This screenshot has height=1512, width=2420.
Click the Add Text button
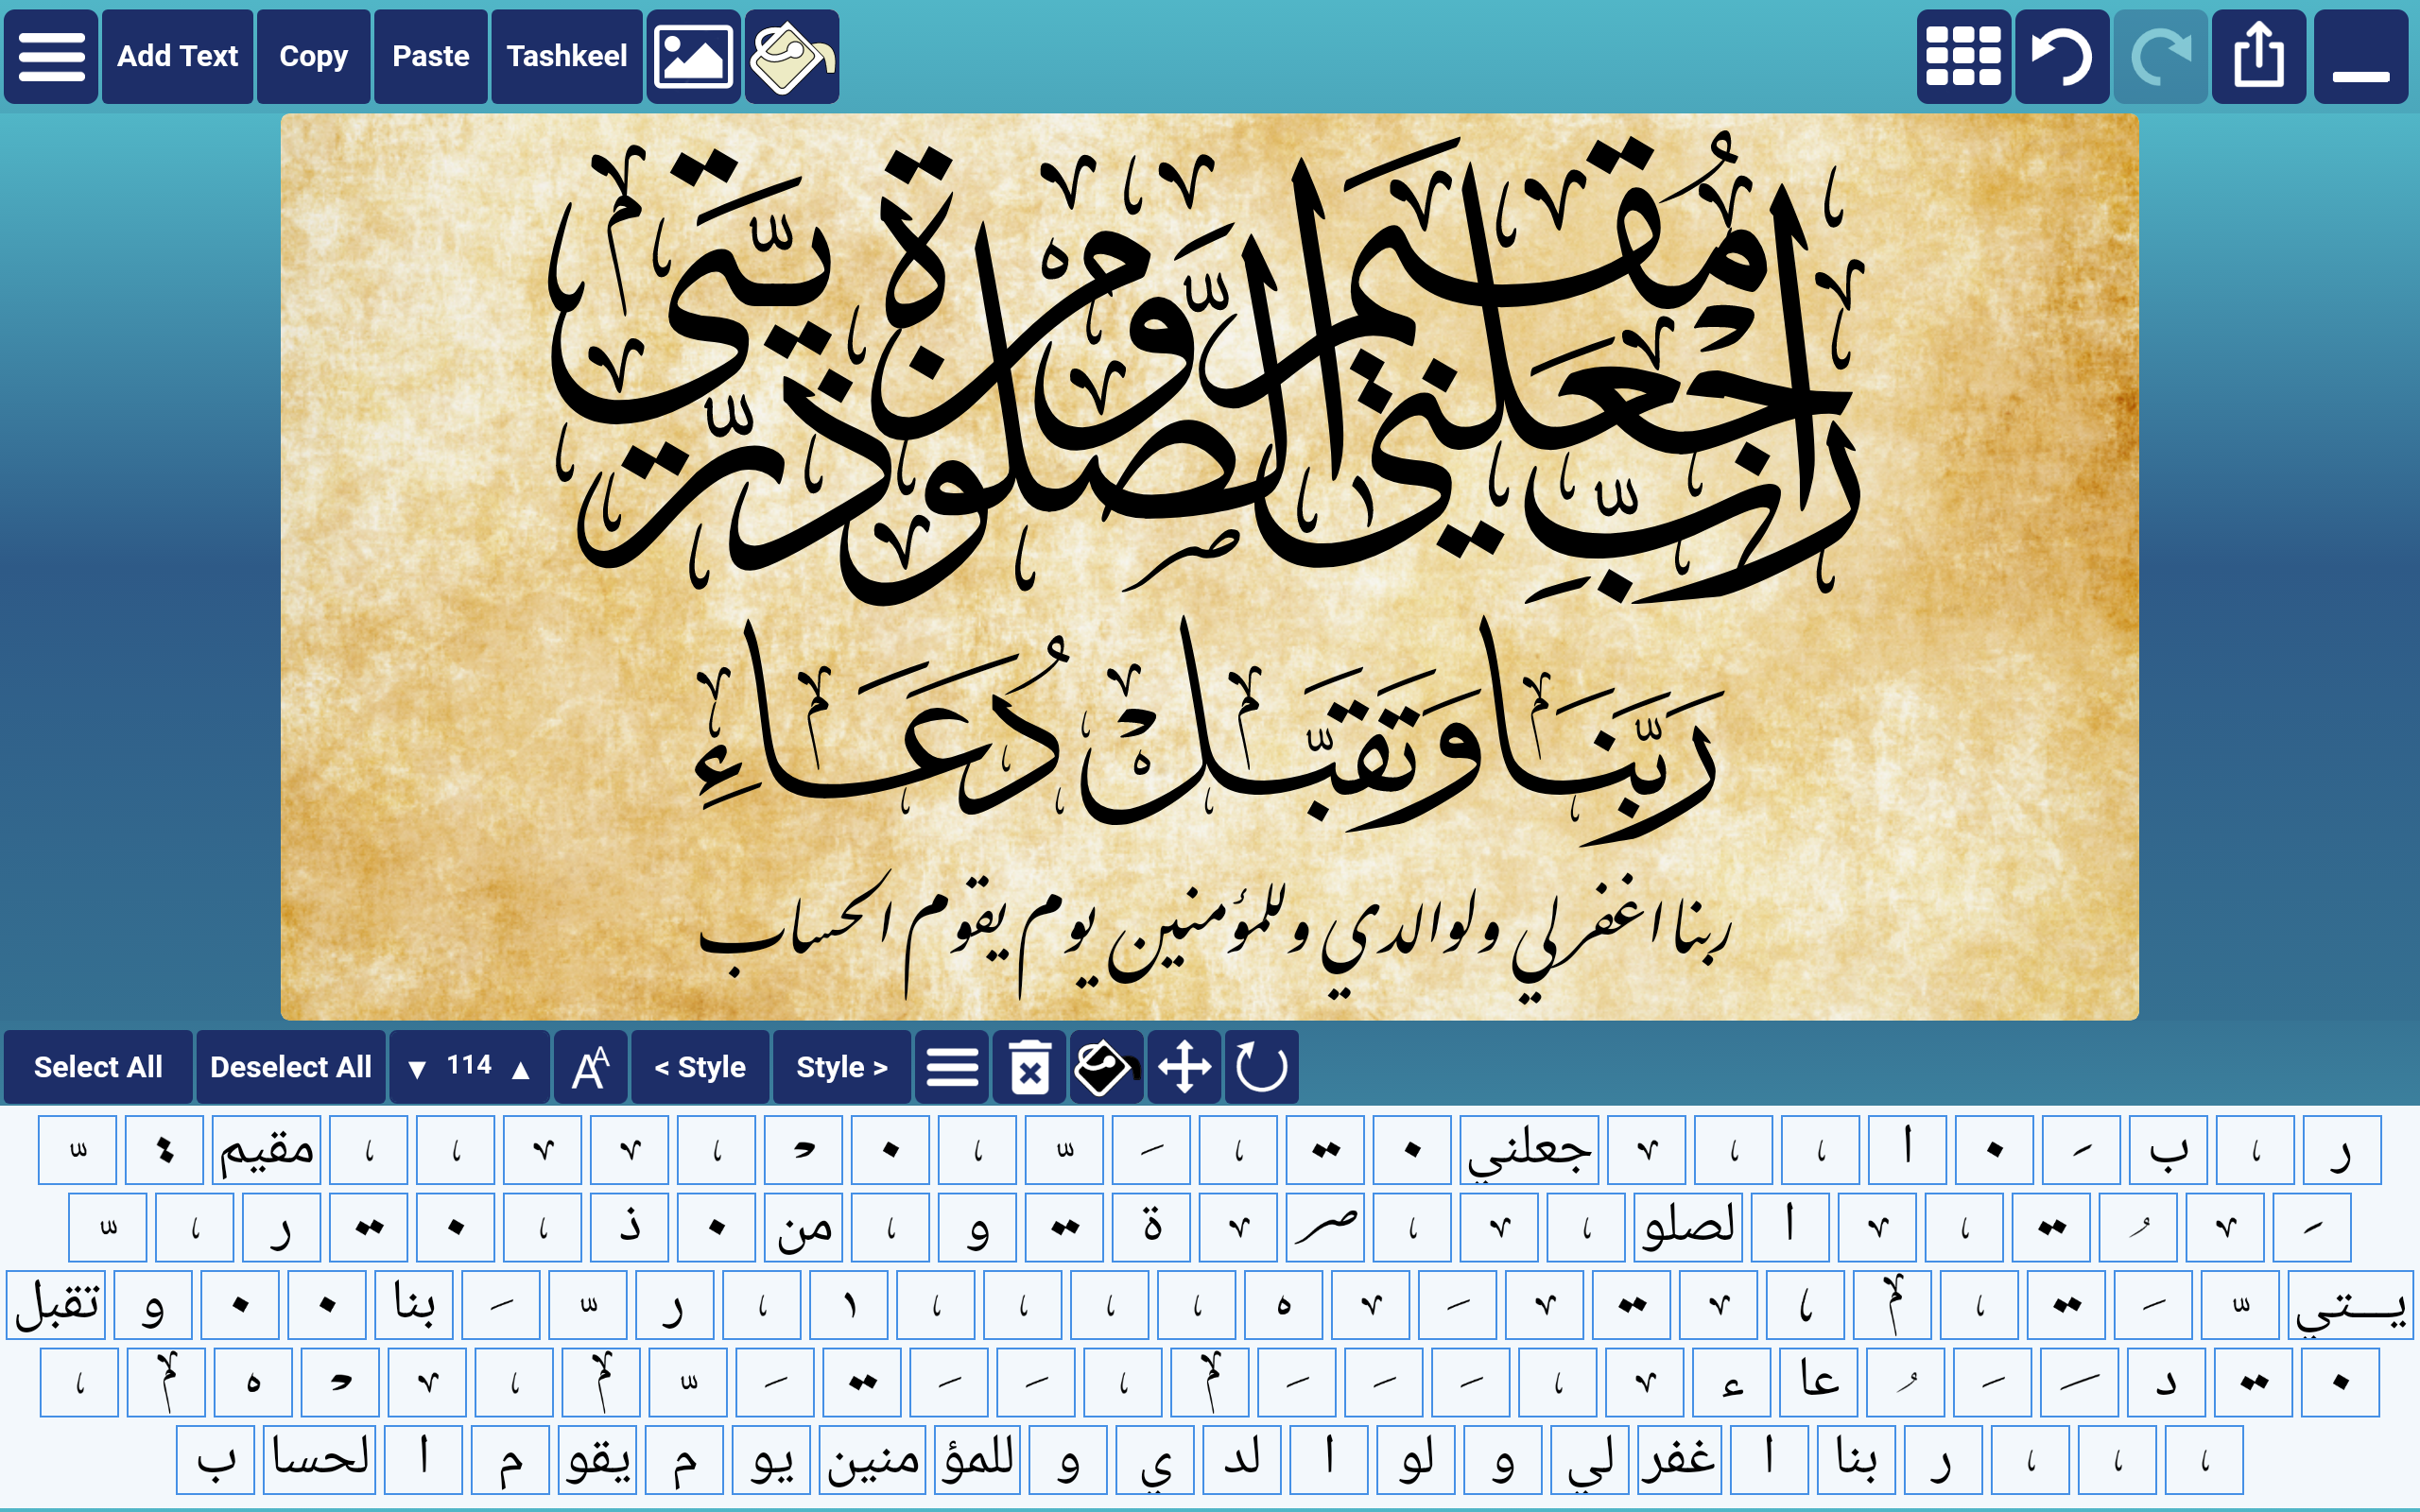[178, 57]
